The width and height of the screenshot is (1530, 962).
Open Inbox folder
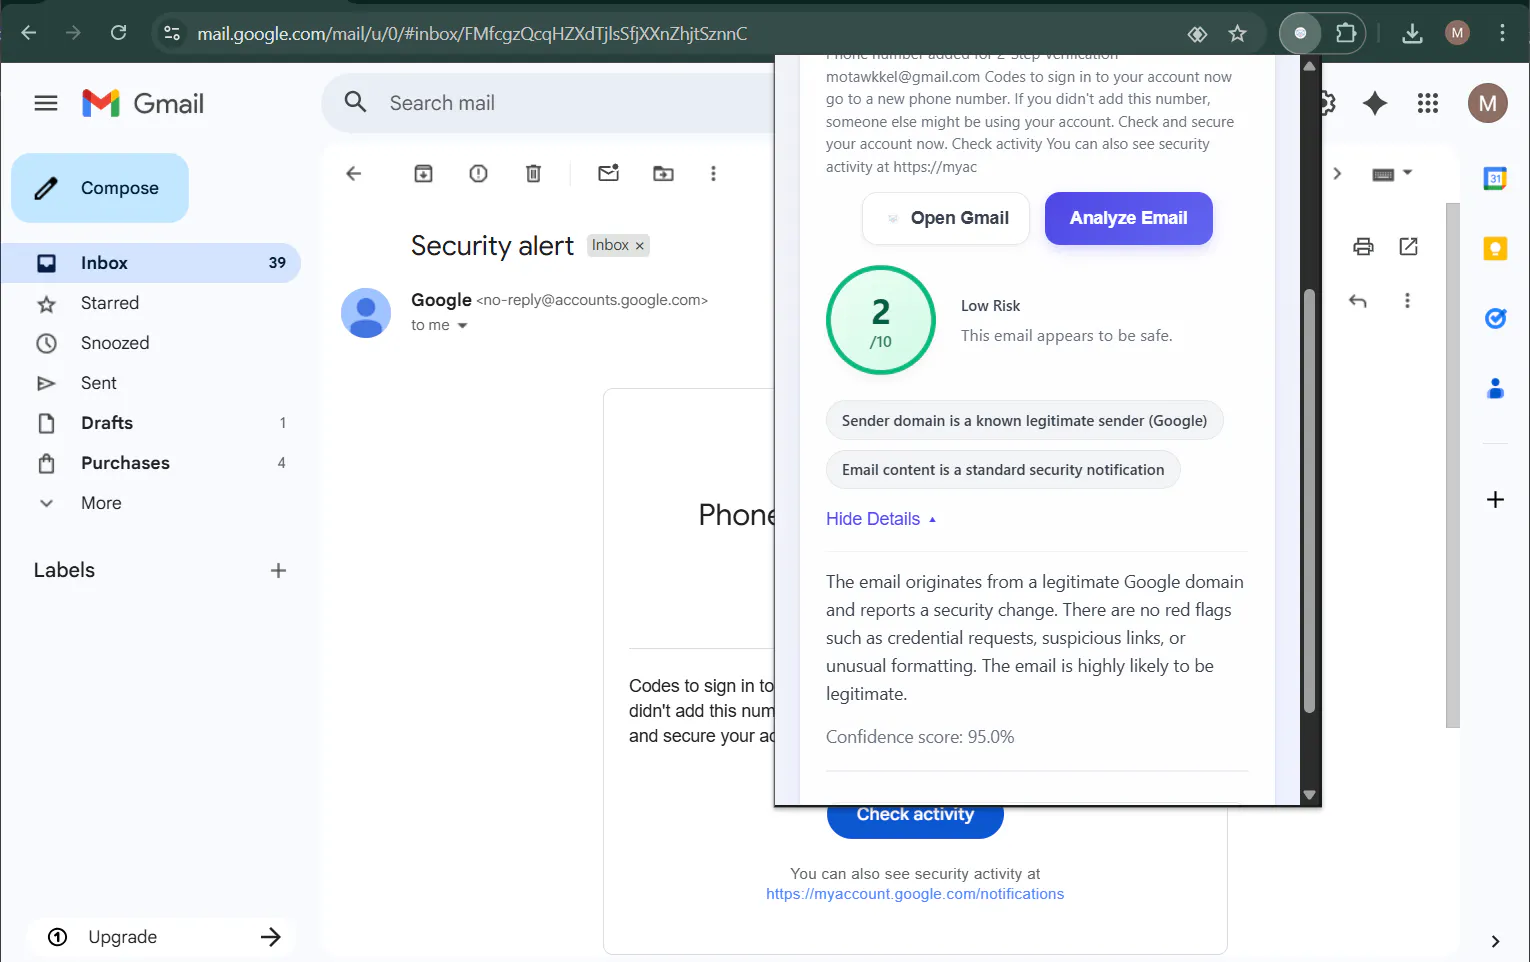coord(150,263)
